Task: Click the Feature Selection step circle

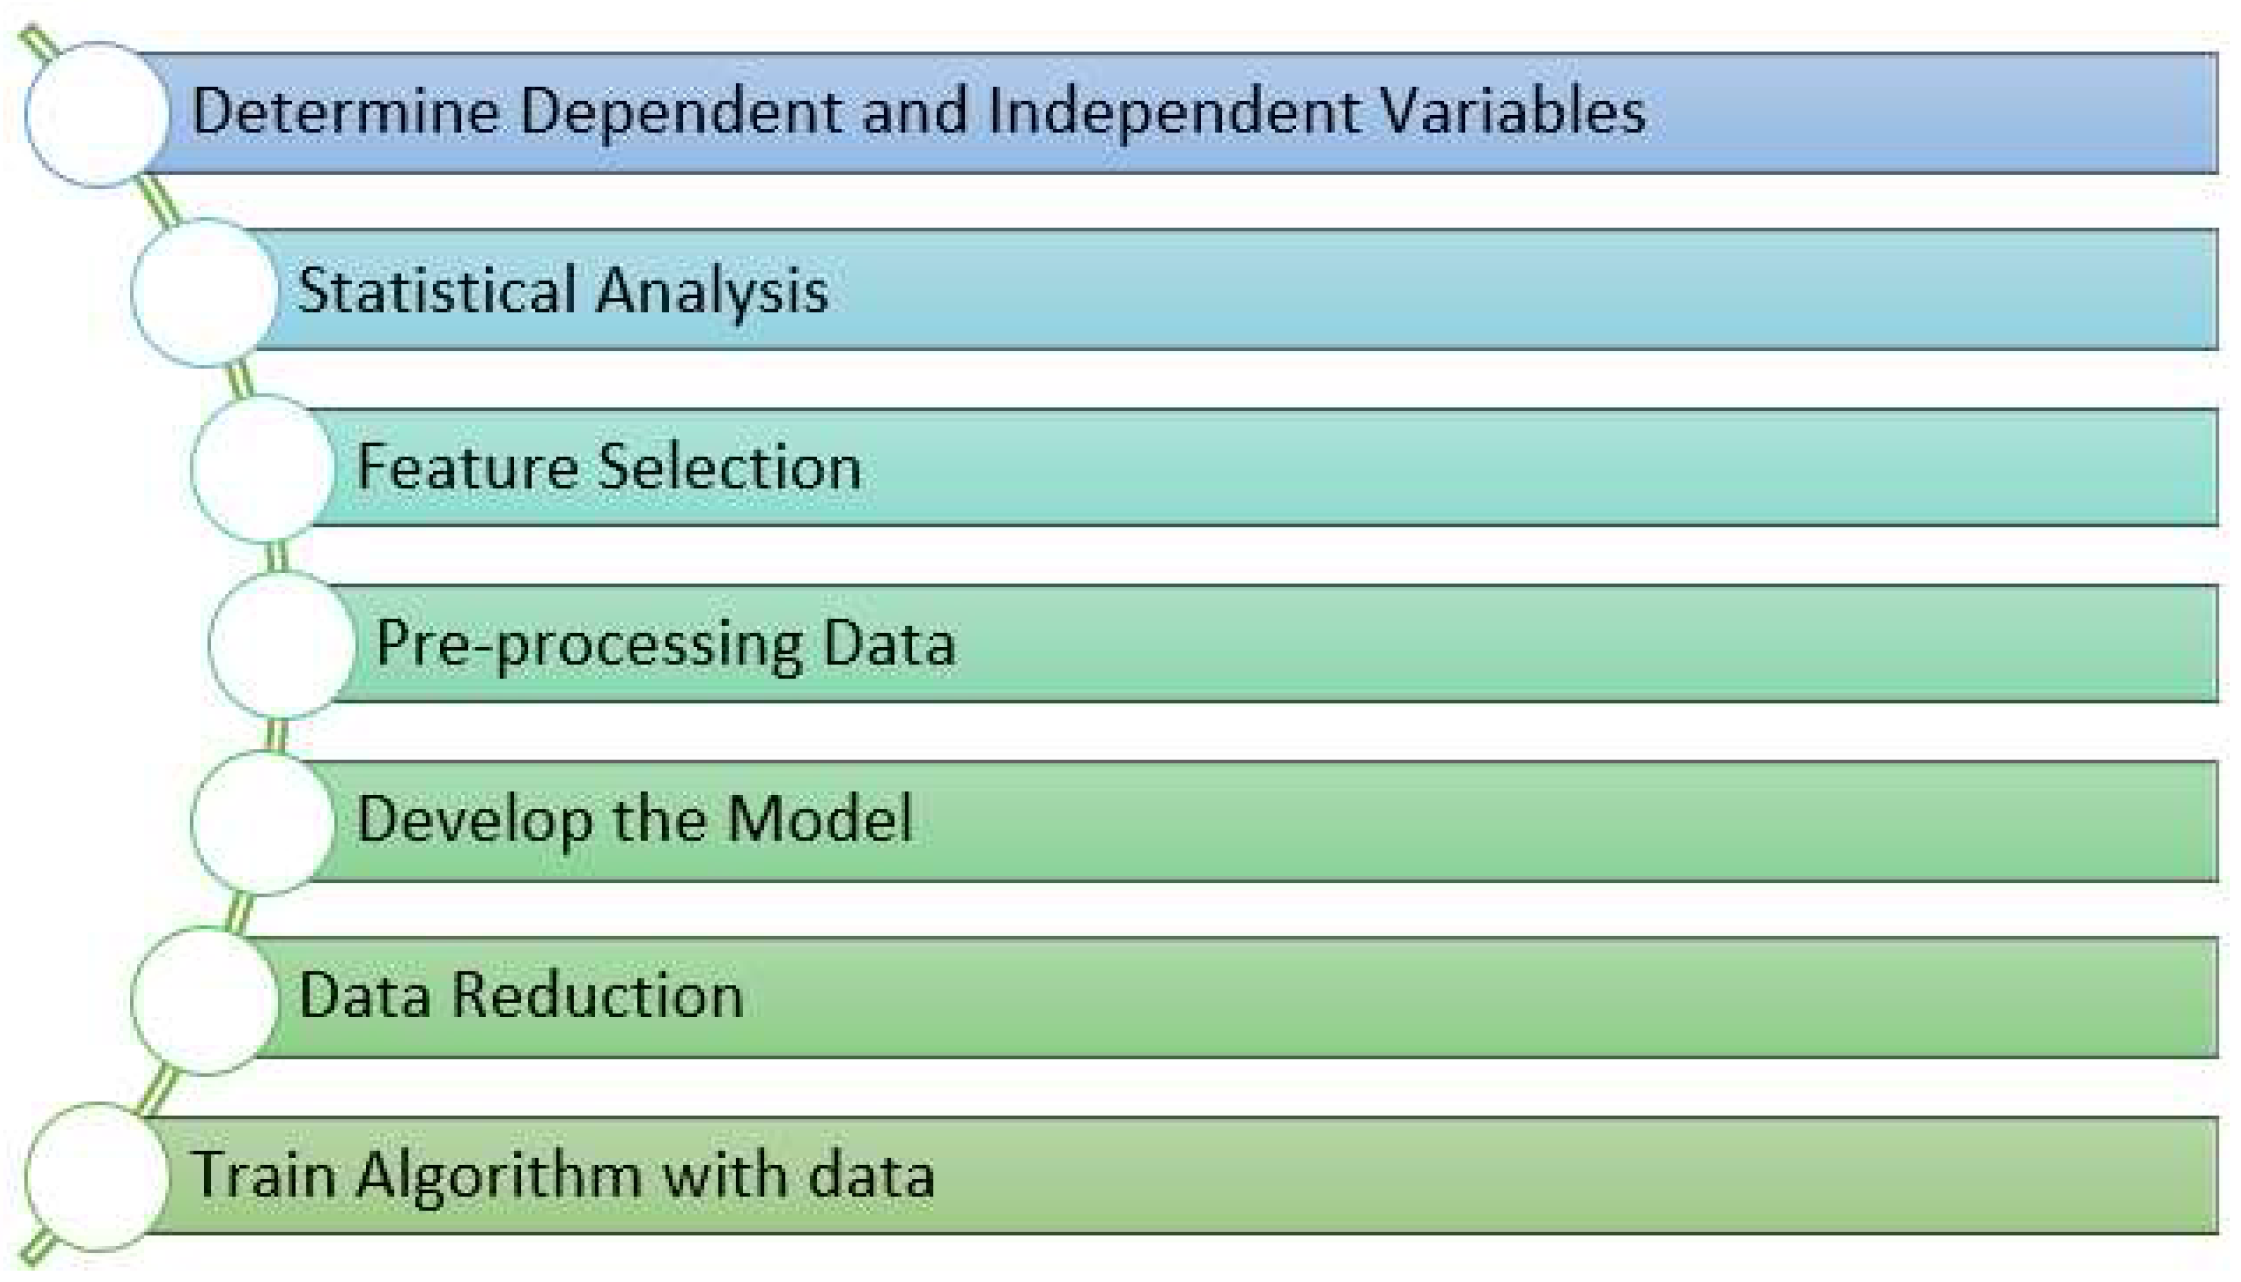Action: point(262,468)
